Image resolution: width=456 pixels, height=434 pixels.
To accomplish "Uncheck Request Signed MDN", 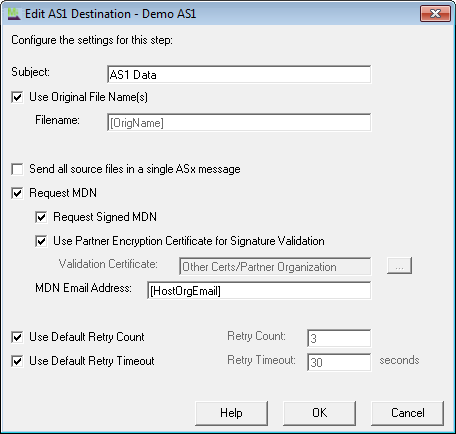I will pos(41,217).
